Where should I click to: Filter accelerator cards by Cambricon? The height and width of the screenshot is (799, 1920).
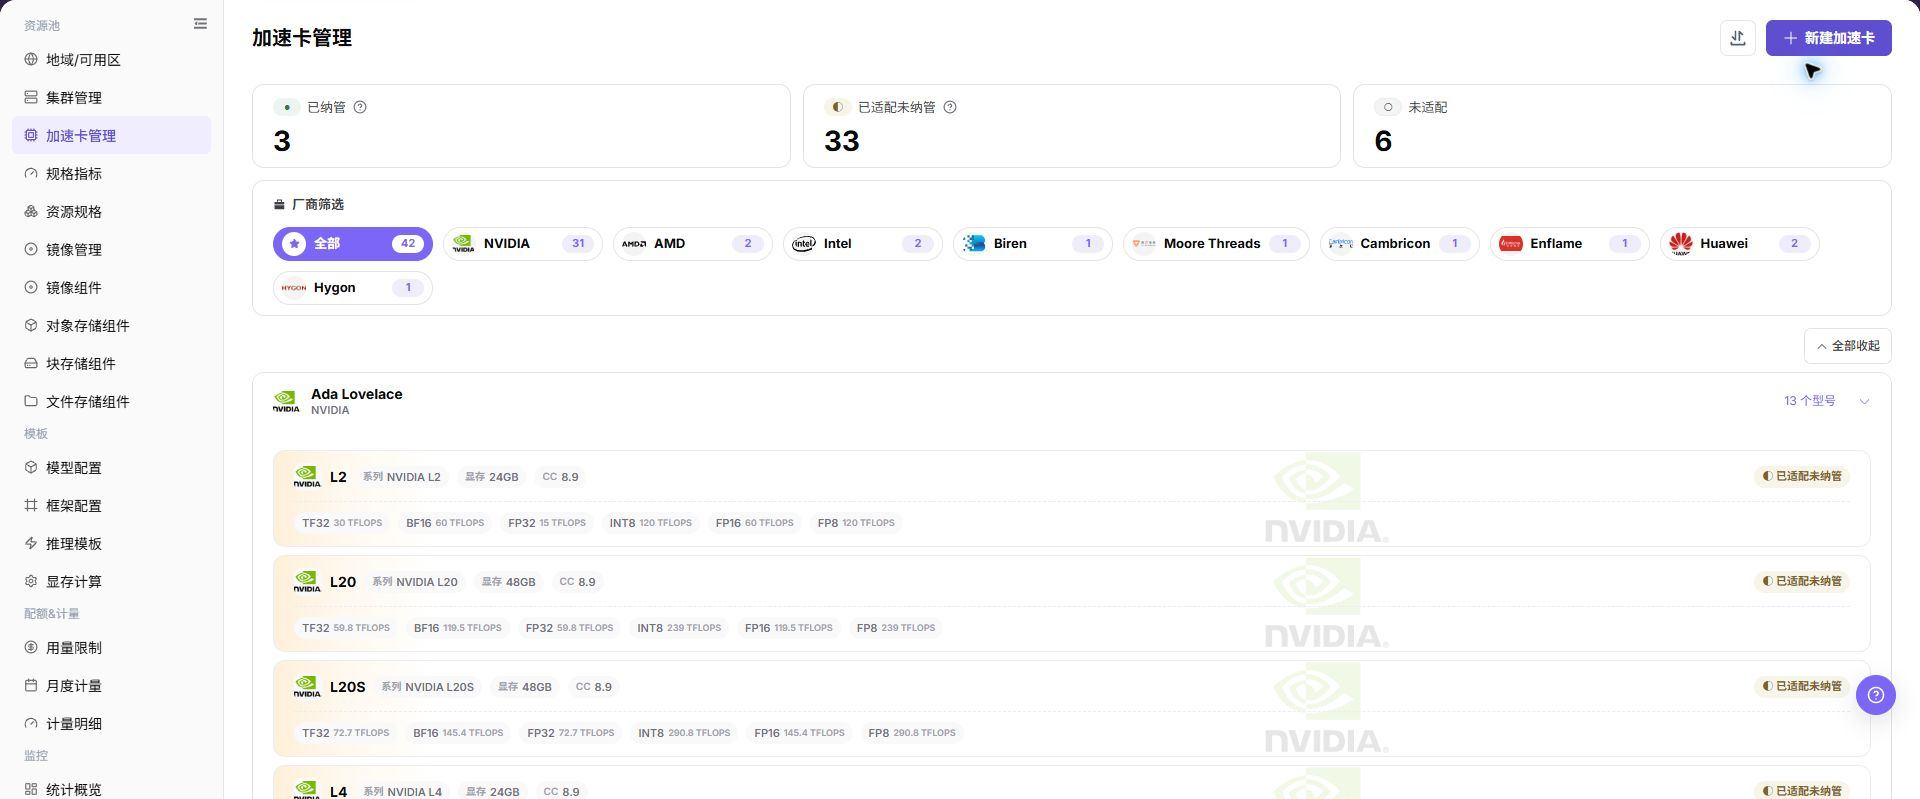(1400, 244)
